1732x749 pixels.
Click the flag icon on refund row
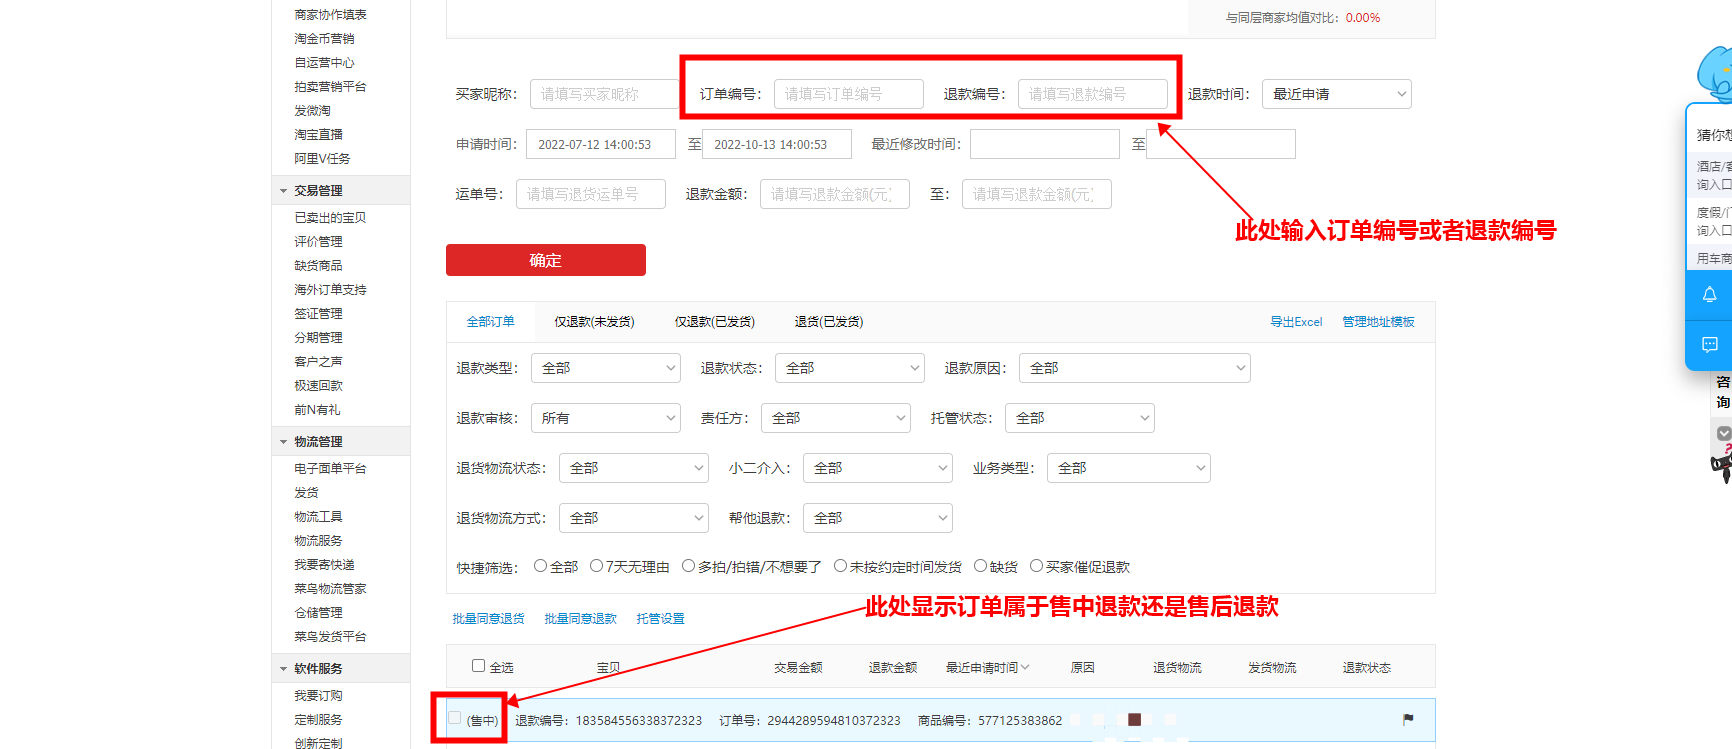pos(1408,719)
